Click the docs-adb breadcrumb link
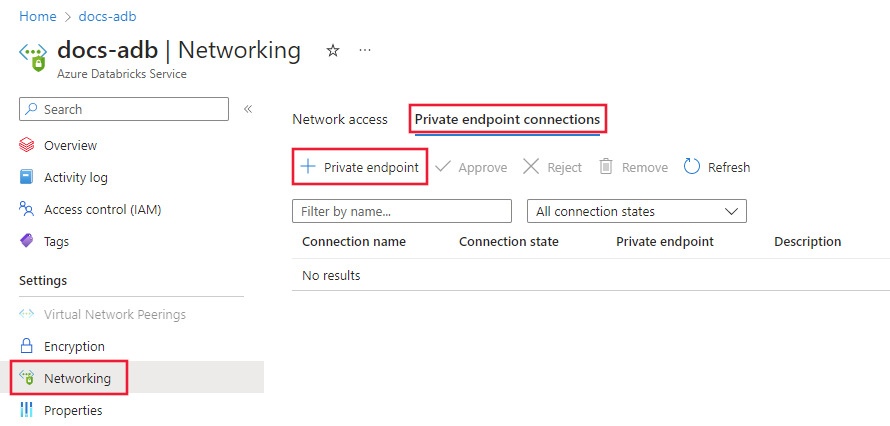Viewport: 890px width, 426px height. point(107,18)
